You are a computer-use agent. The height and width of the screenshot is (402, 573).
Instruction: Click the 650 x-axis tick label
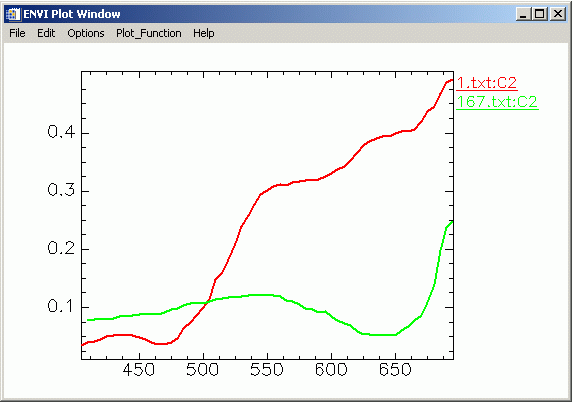point(395,370)
